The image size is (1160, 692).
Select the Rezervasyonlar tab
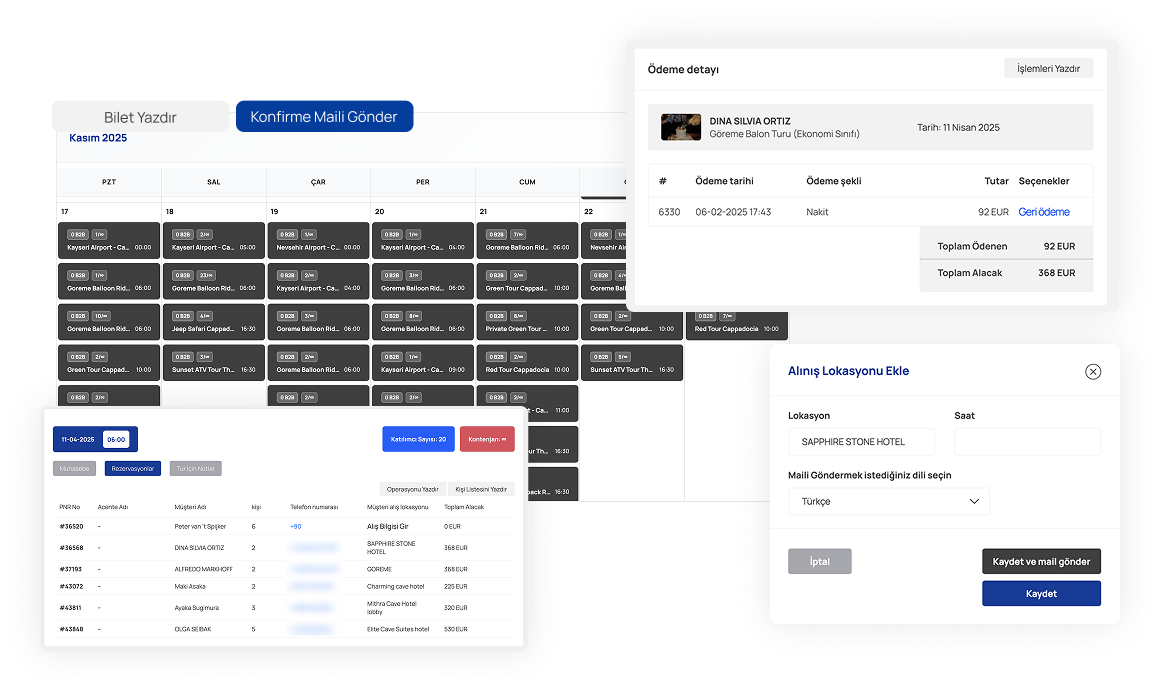point(132,468)
